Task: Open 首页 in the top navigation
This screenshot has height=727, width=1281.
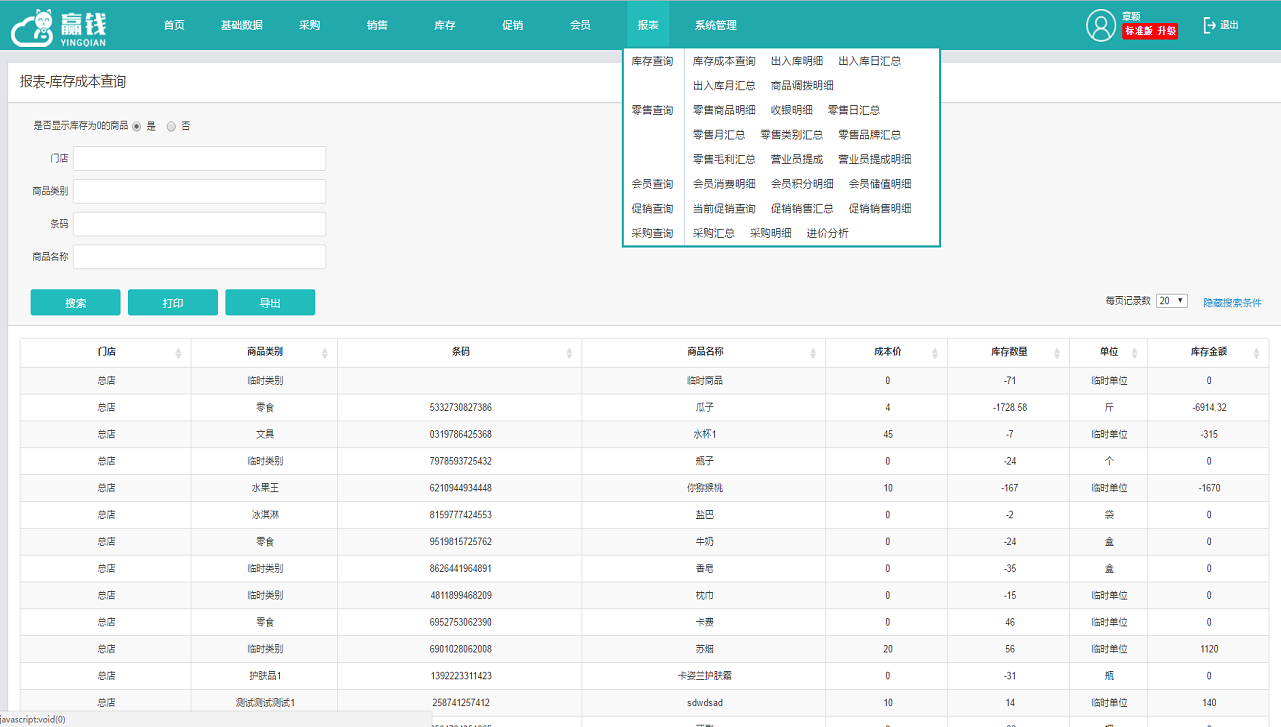Action: (x=174, y=25)
